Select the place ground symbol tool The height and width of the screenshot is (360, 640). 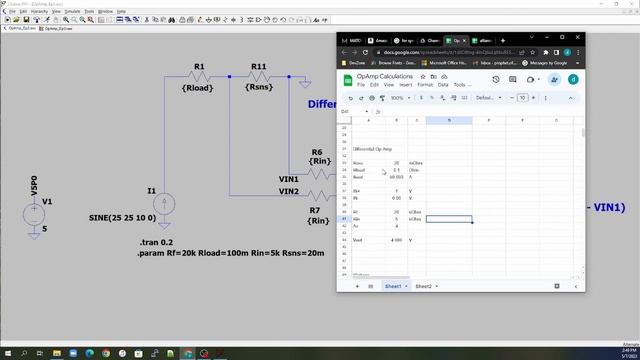(208, 20)
